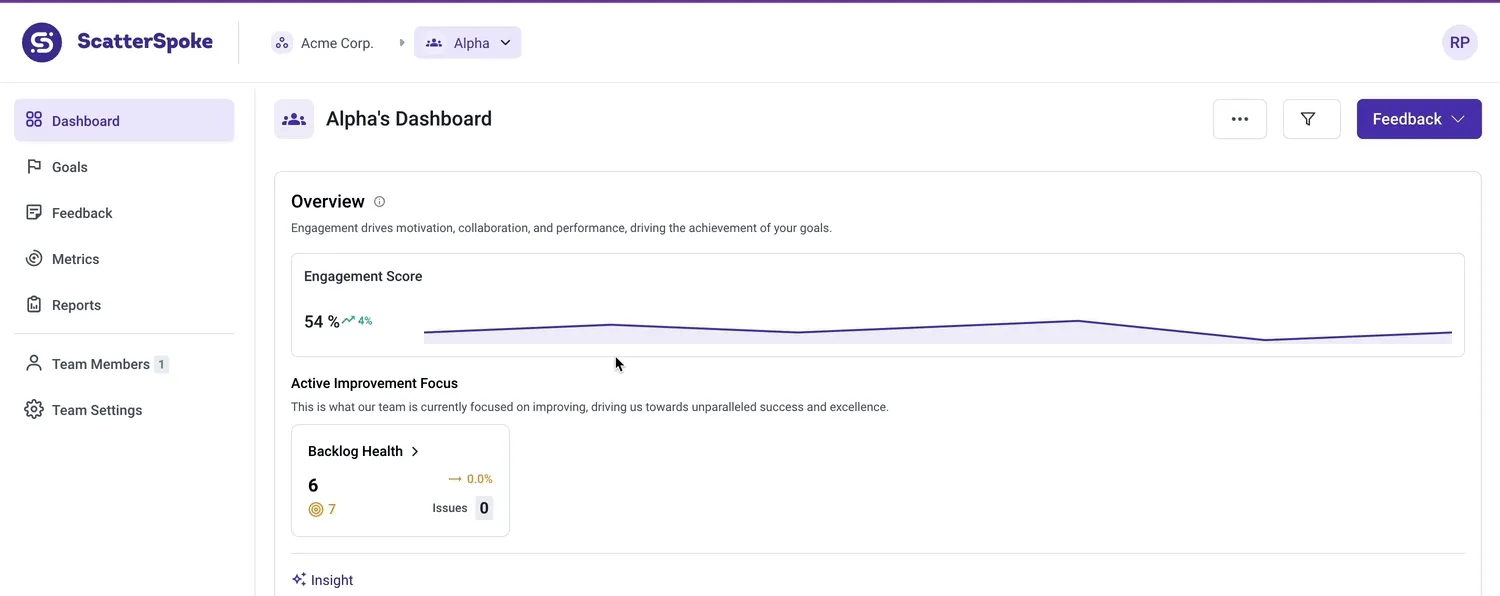This screenshot has width=1500, height=596.
Task: Select Reports in the sidebar
Action: (76, 305)
